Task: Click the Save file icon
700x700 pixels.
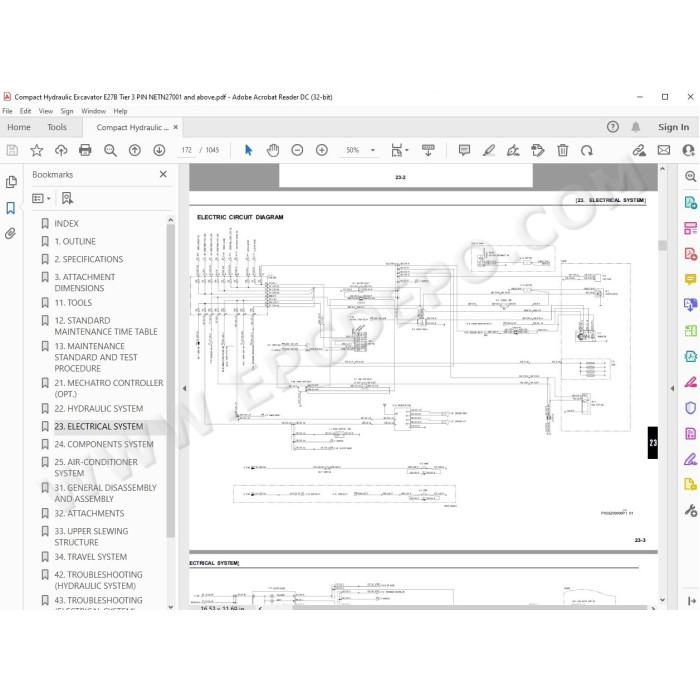Action: click(x=12, y=150)
